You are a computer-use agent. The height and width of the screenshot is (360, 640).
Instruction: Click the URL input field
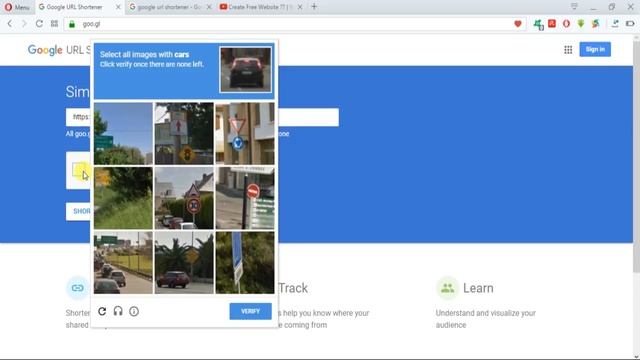[202, 117]
